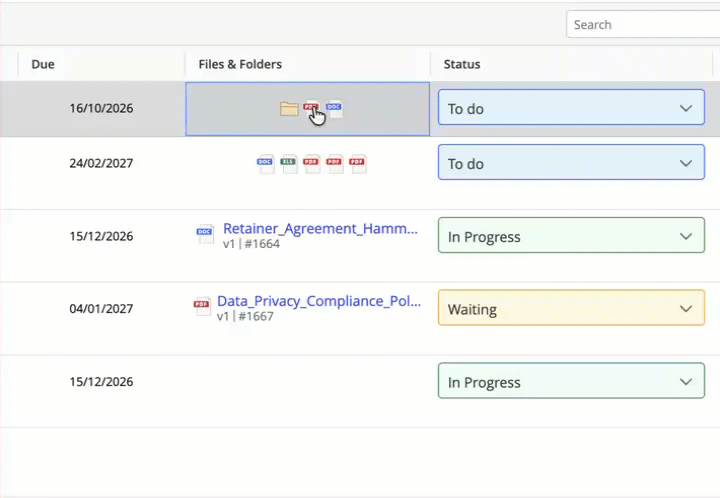The image size is (720, 498).
Task: Click the v1 | #1664 version text
Action: [251, 244]
